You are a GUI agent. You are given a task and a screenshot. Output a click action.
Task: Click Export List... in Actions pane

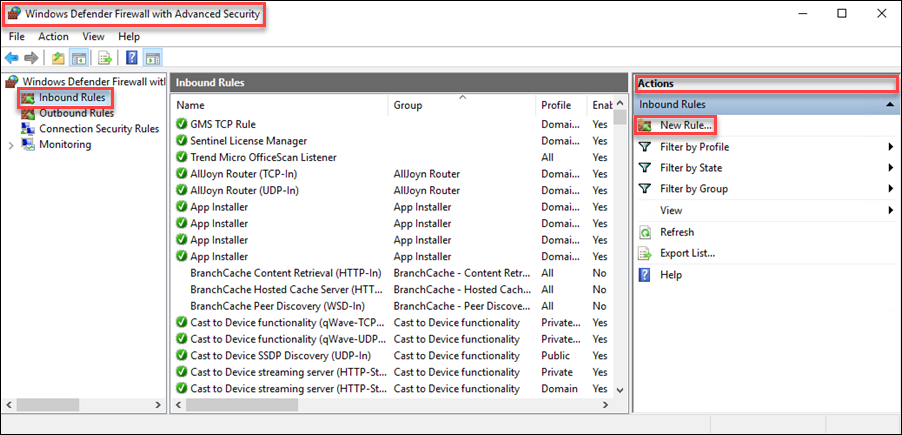tap(687, 253)
